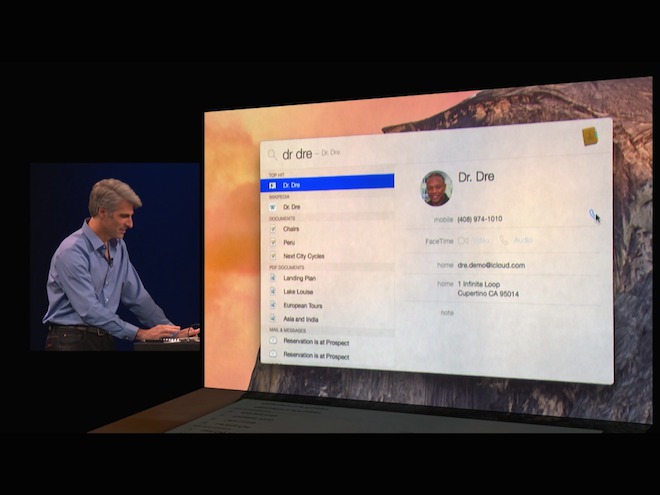Image resolution: width=660 pixels, height=495 pixels.
Task: Open the 'Landing Plan' PDF result
Action: pos(327,278)
